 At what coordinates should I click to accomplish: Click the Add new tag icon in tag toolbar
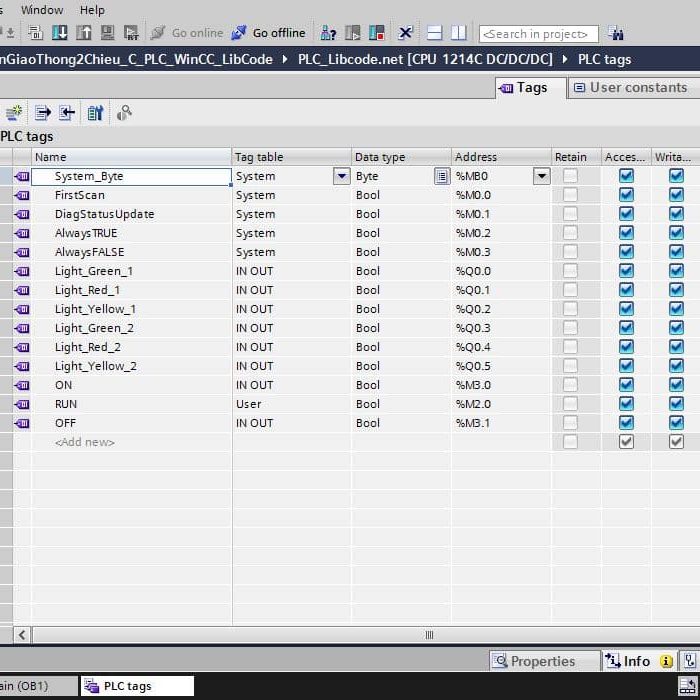pyautogui.click(x=13, y=112)
